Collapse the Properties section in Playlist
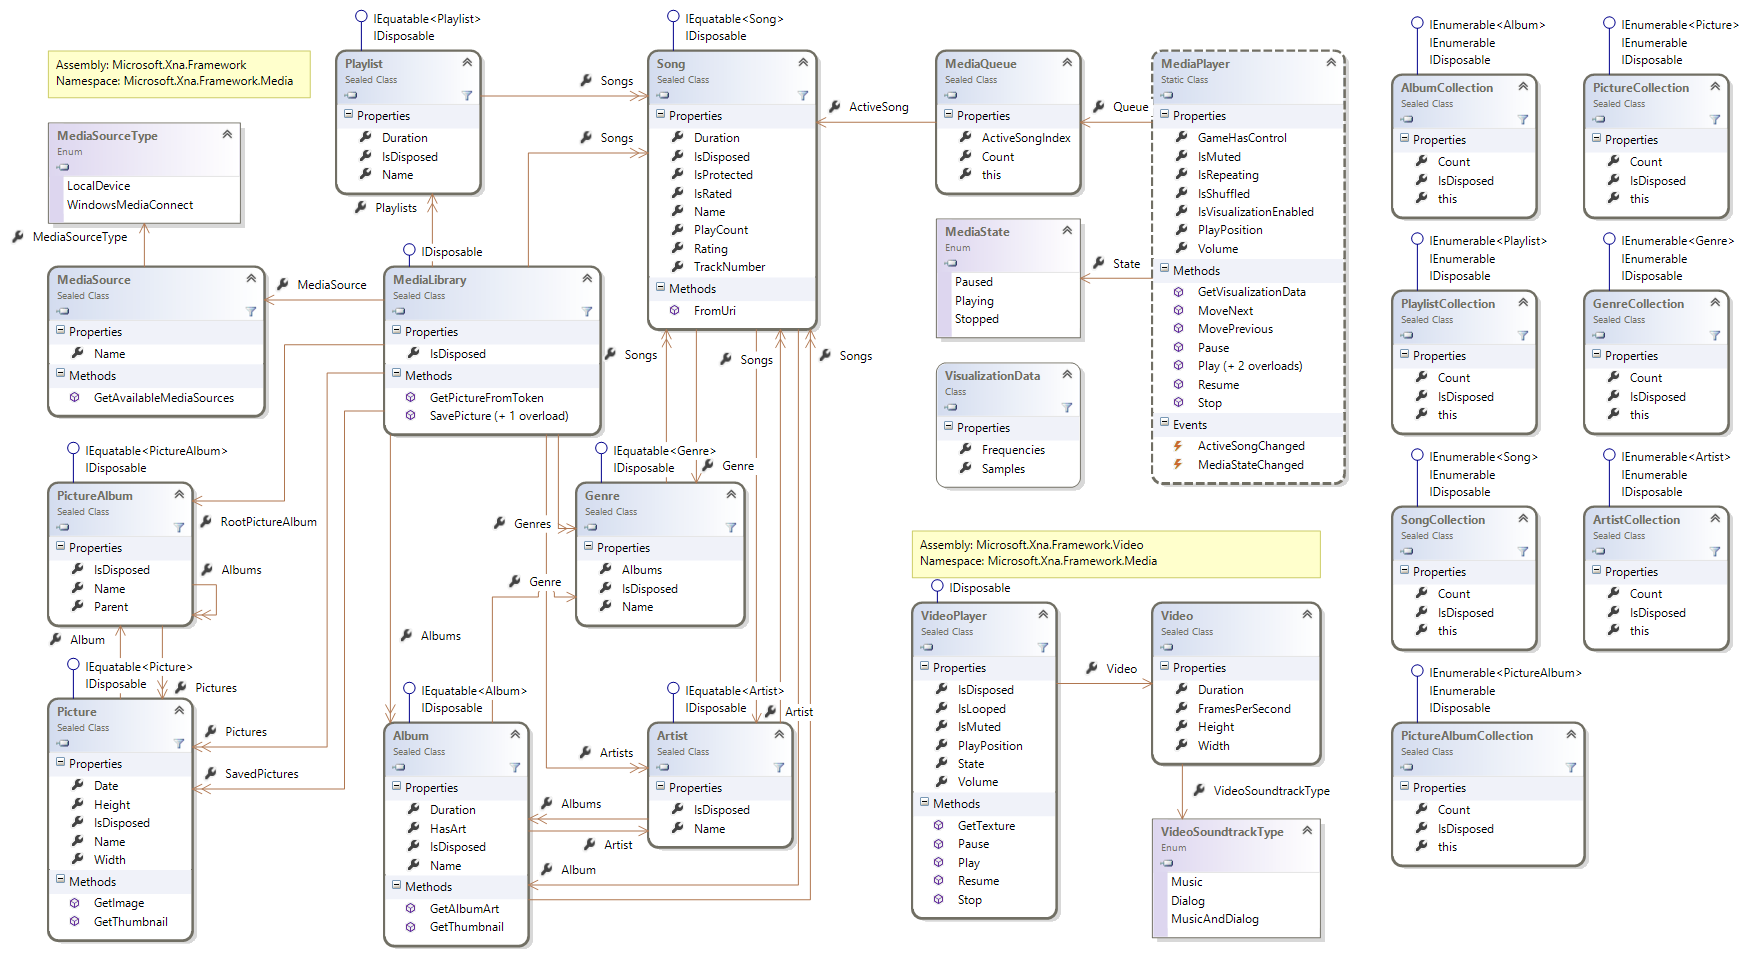 pyautogui.click(x=349, y=115)
